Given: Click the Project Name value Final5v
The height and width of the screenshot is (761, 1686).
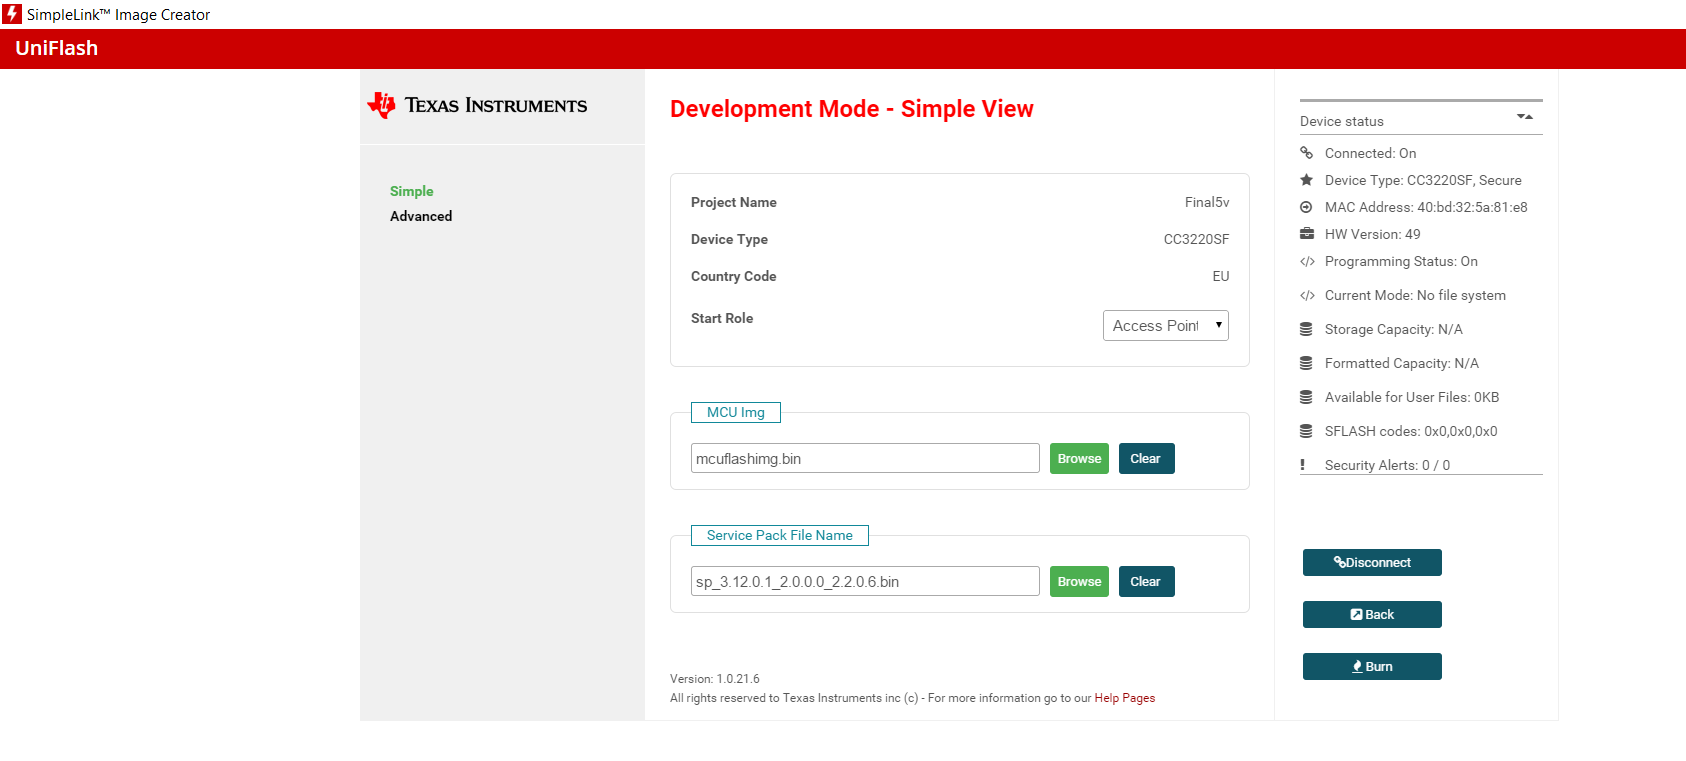Looking at the screenshot, I should click(x=1207, y=202).
